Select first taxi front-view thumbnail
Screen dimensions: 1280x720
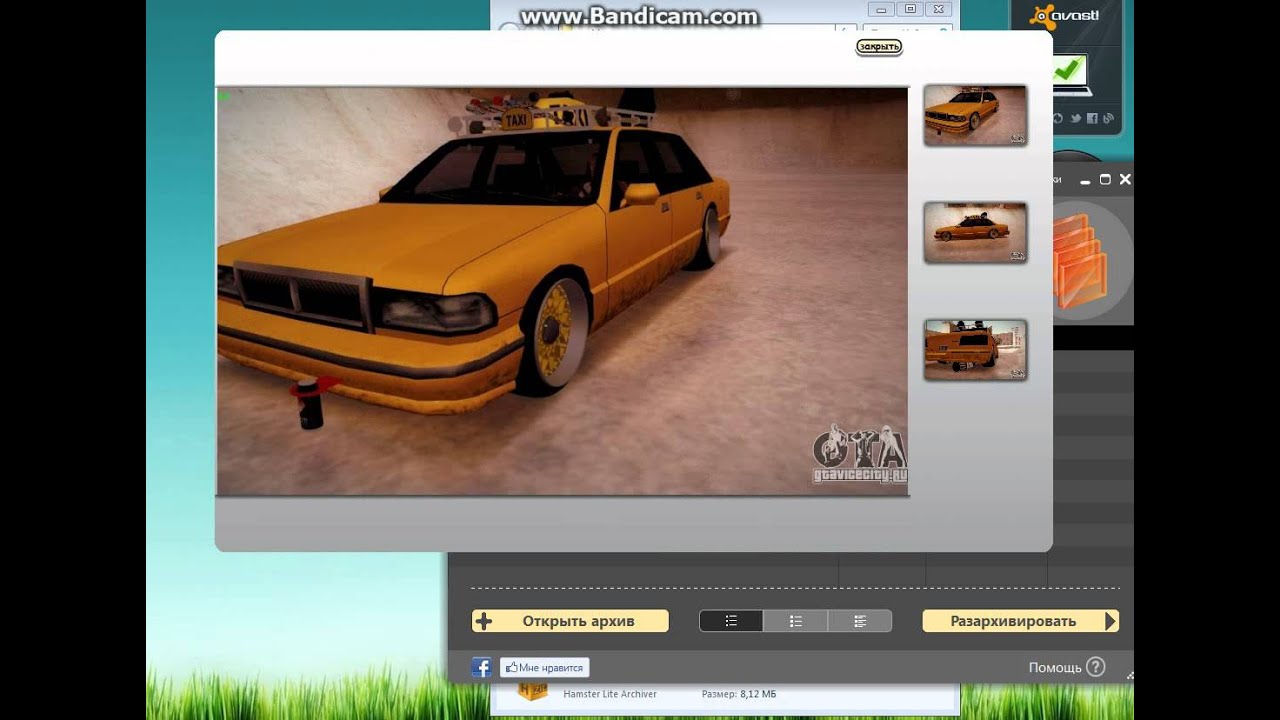point(975,115)
